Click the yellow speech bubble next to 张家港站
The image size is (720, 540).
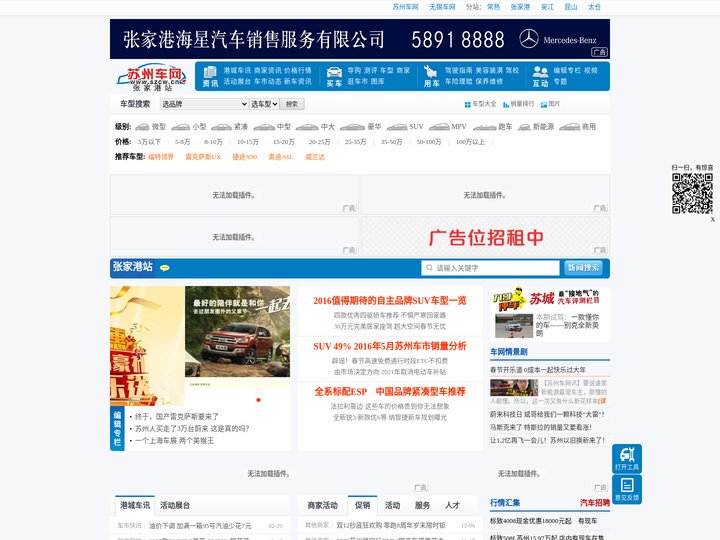(x=164, y=268)
